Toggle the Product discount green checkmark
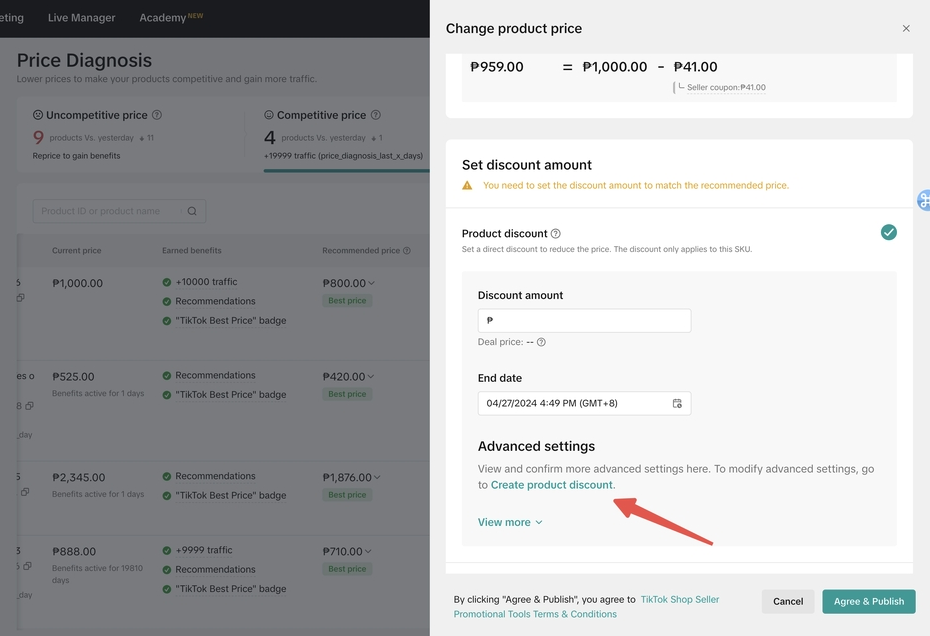The height and width of the screenshot is (636, 930). point(888,233)
